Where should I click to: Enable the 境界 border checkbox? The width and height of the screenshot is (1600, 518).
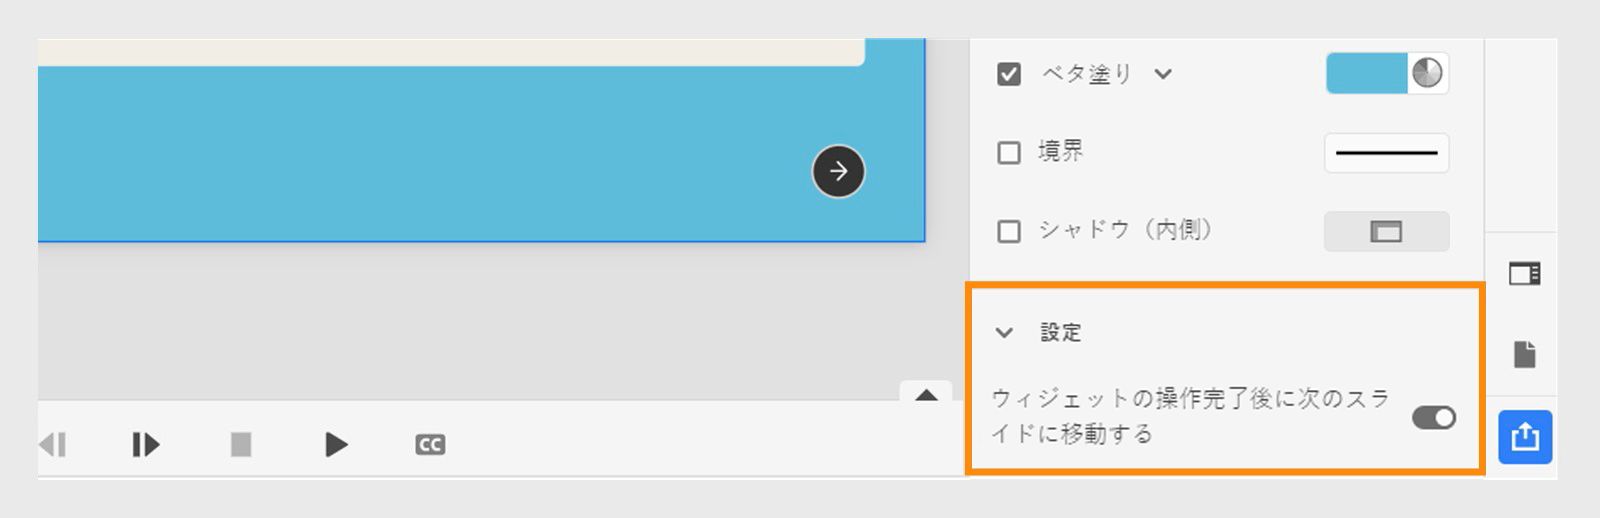(1009, 152)
